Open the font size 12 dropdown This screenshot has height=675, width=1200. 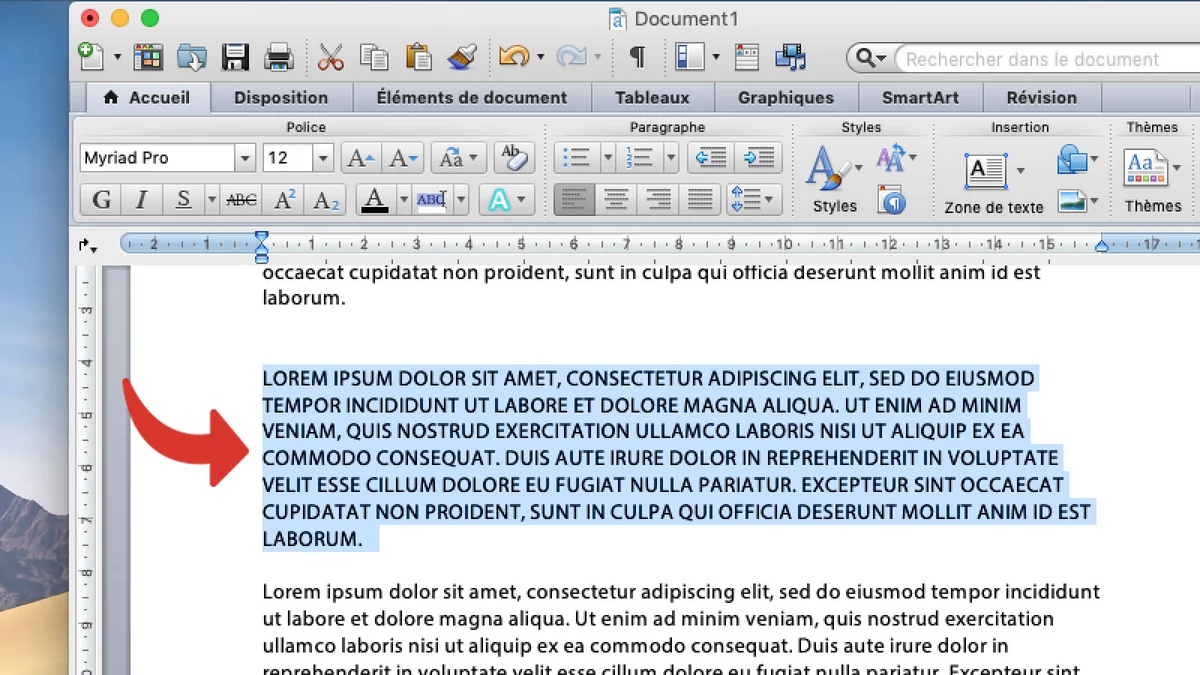pyautogui.click(x=322, y=158)
